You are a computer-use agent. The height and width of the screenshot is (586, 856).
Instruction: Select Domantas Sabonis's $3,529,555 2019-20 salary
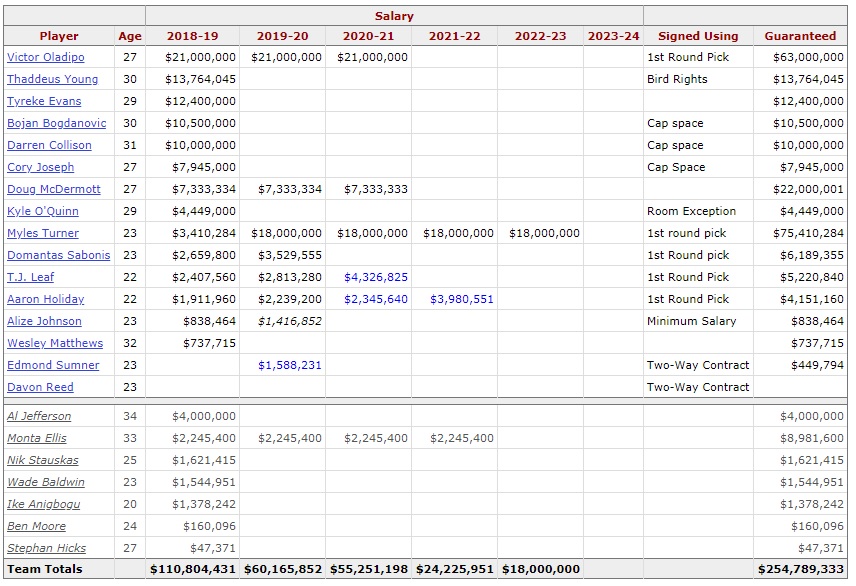tap(290, 255)
